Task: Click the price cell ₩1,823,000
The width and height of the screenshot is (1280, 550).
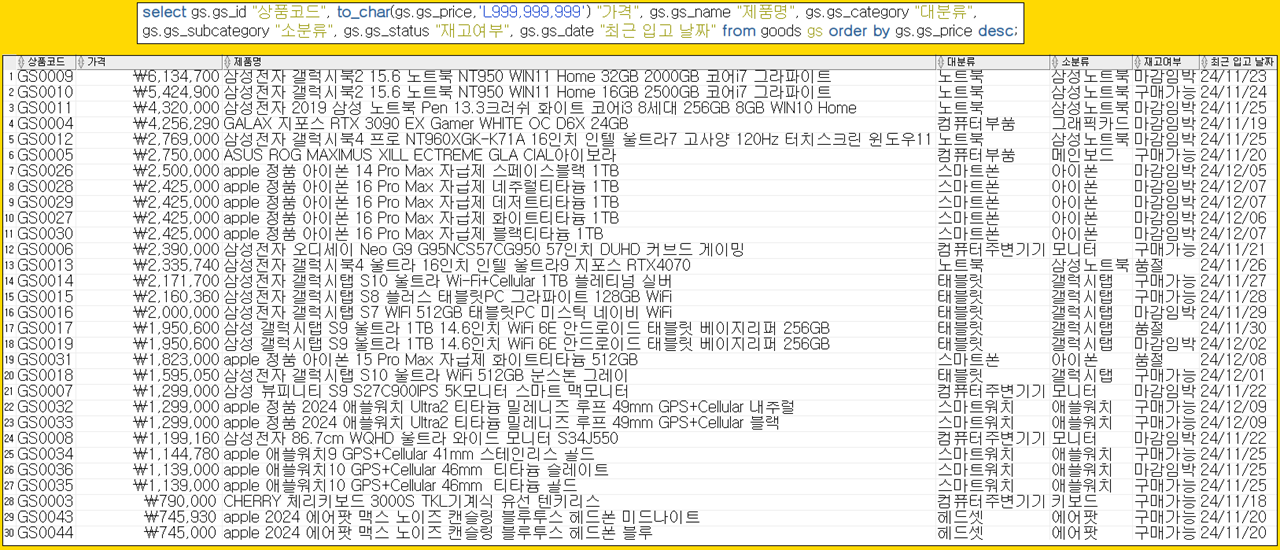Action: (176, 359)
